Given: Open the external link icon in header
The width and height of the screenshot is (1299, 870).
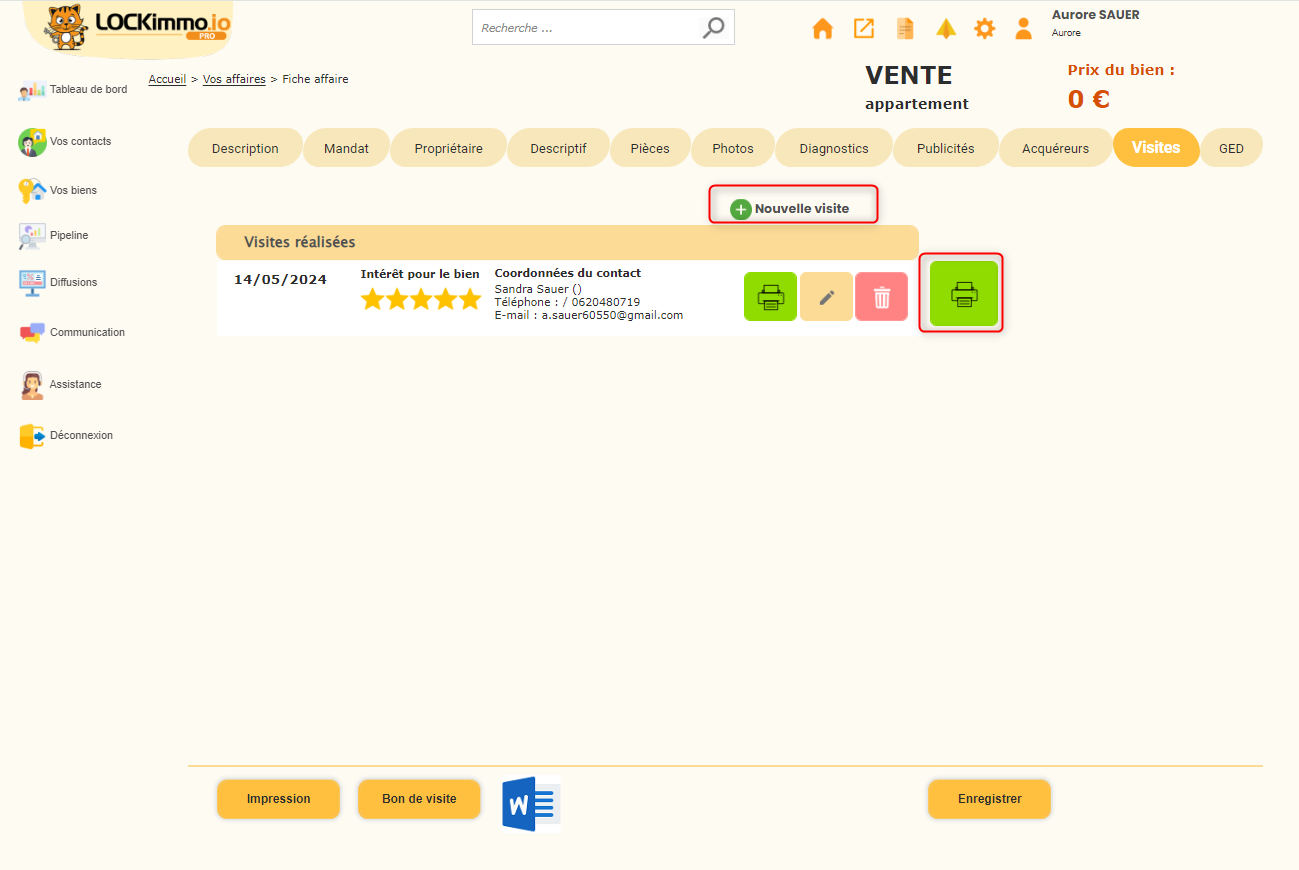Looking at the screenshot, I should tap(863, 29).
